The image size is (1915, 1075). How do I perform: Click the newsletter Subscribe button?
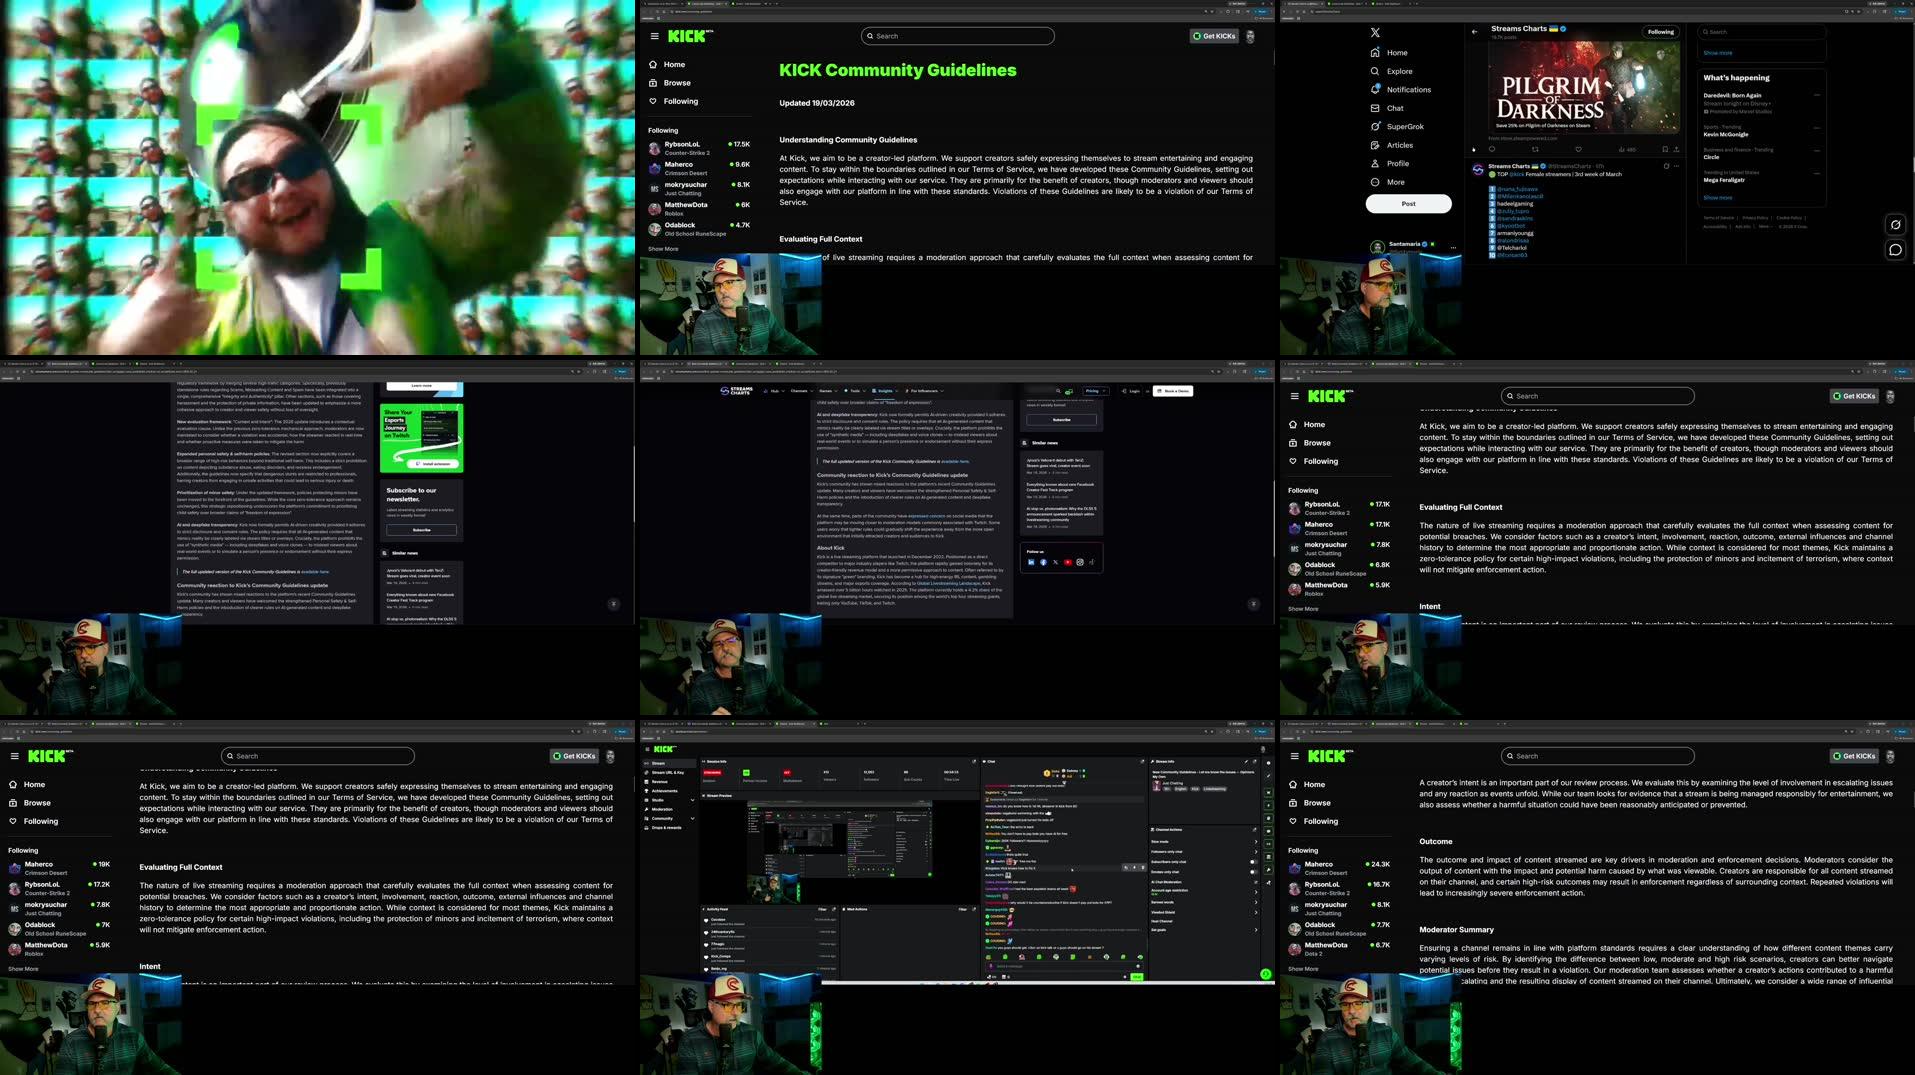point(420,530)
